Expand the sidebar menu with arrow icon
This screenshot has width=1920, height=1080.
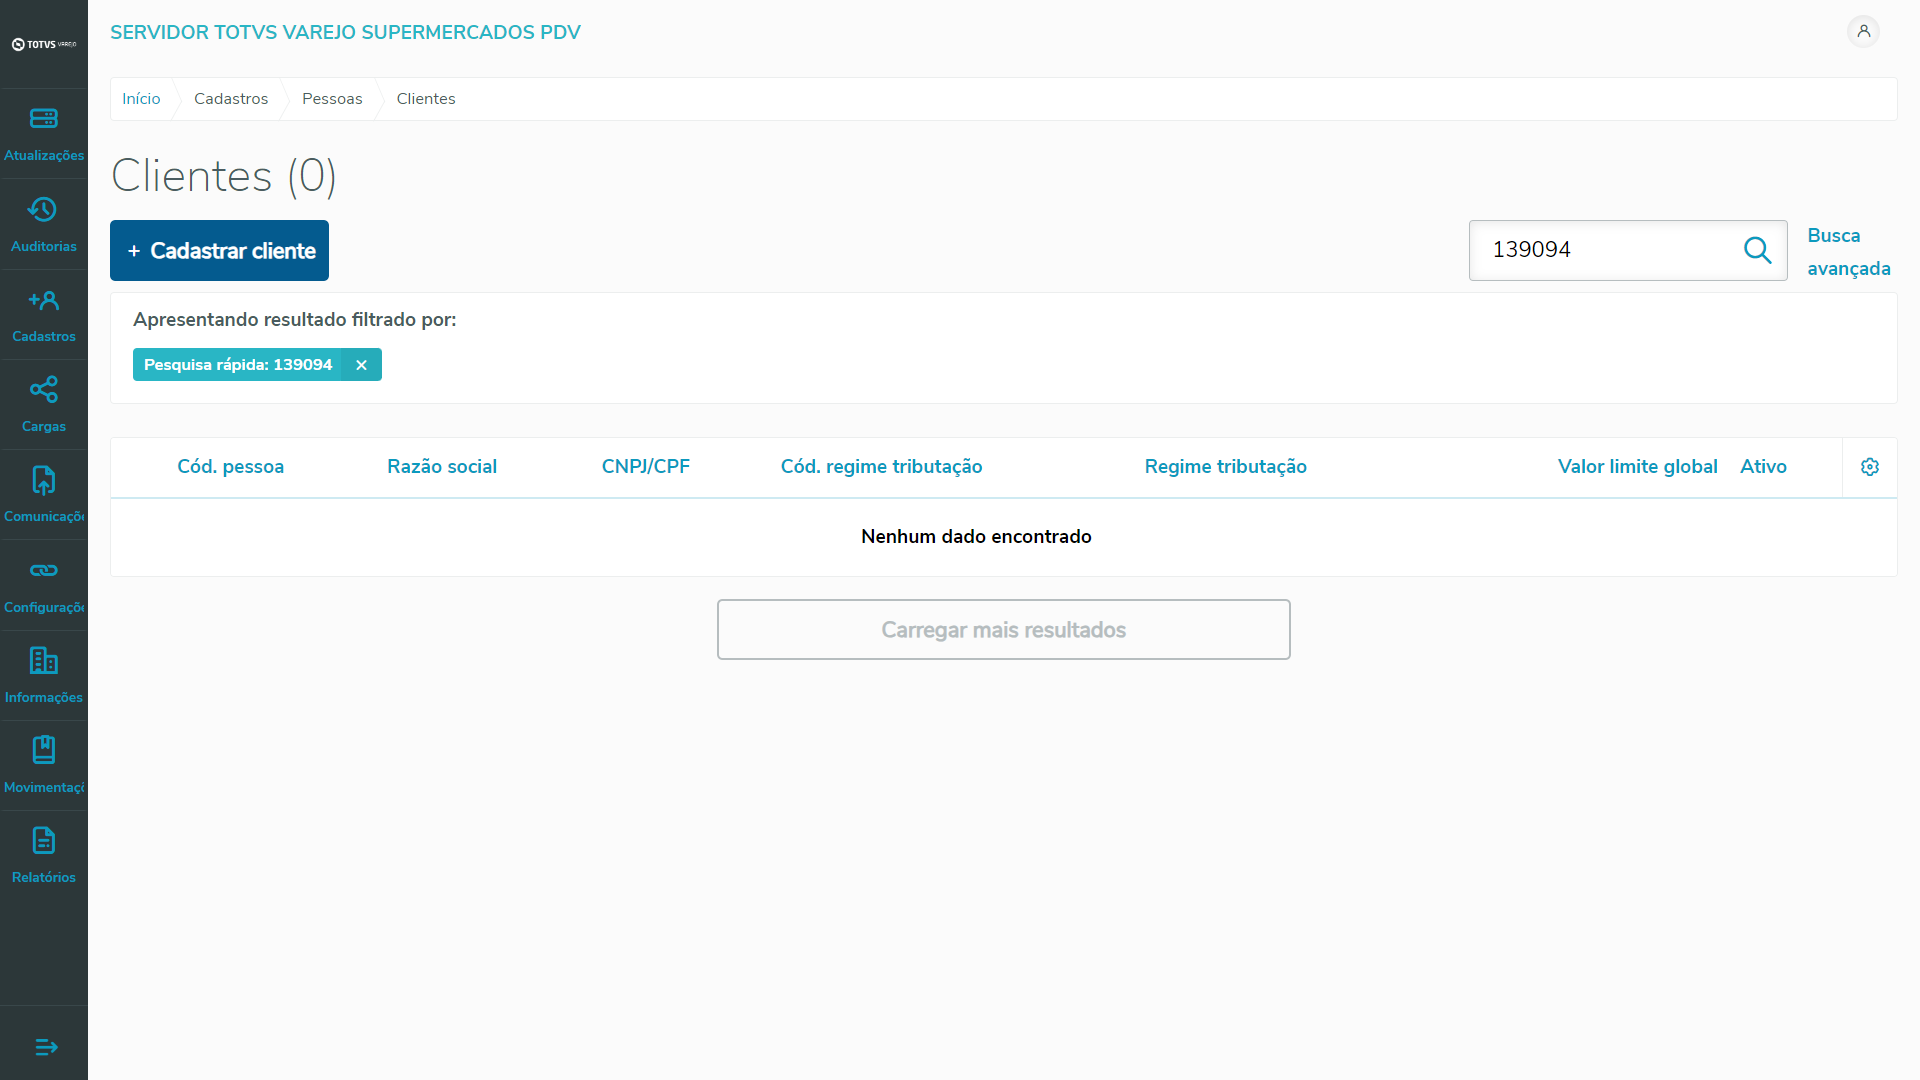click(46, 1047)
